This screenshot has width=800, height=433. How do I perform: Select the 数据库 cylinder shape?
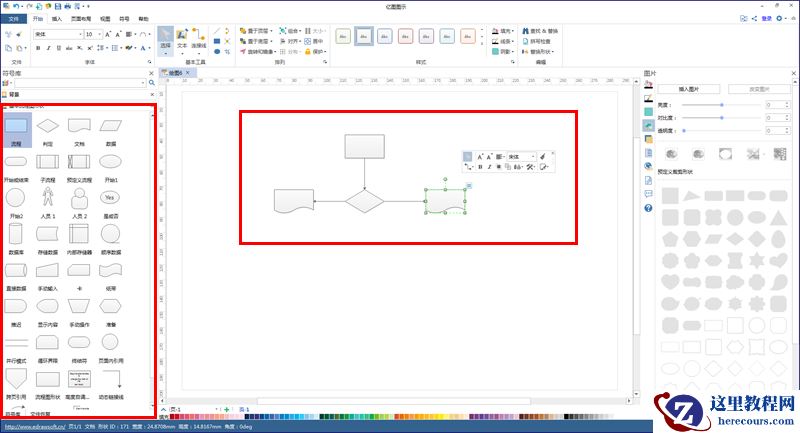16,234
